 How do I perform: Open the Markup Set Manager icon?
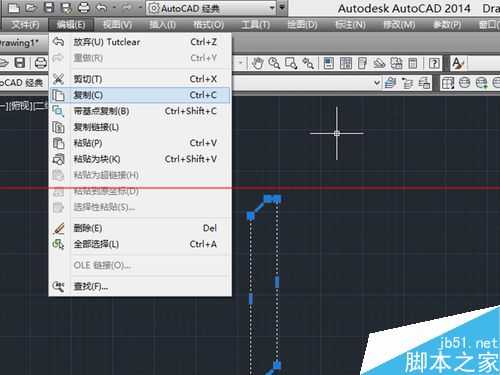(x=396, y=63)
